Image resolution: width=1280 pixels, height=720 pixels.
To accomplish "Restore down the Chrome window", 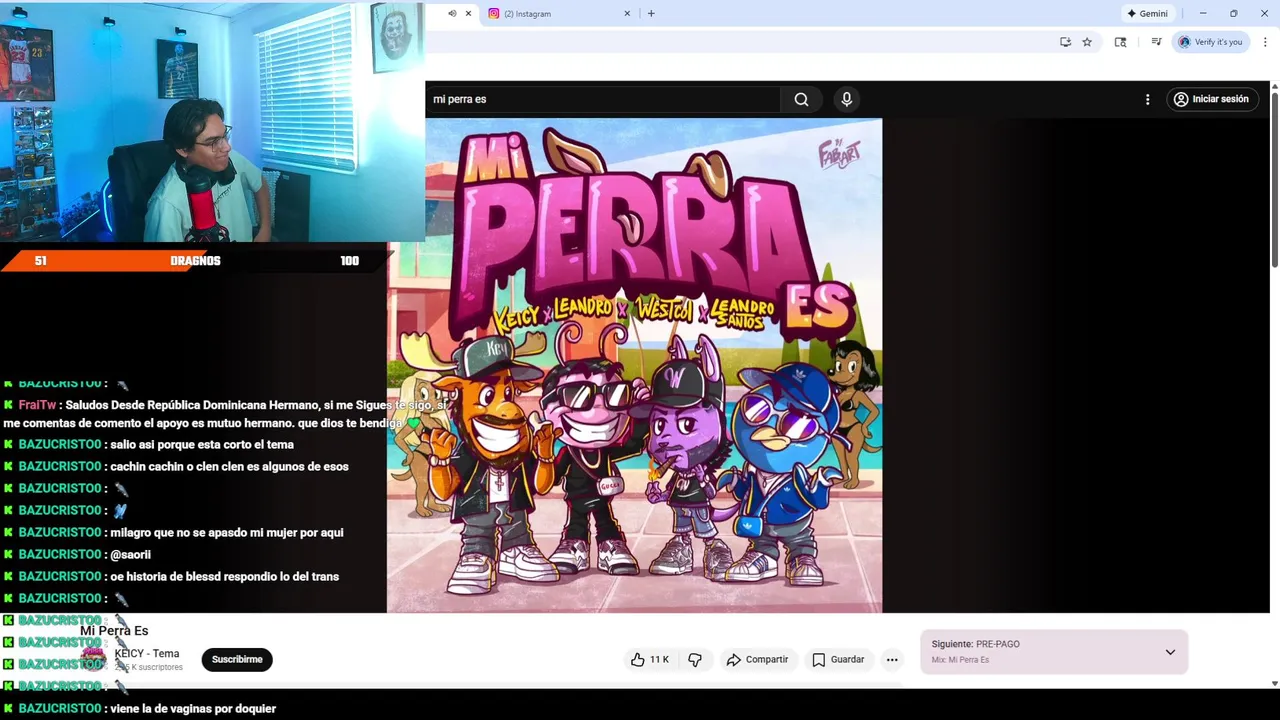I will pyautogui.click(x=1234, y=13).
